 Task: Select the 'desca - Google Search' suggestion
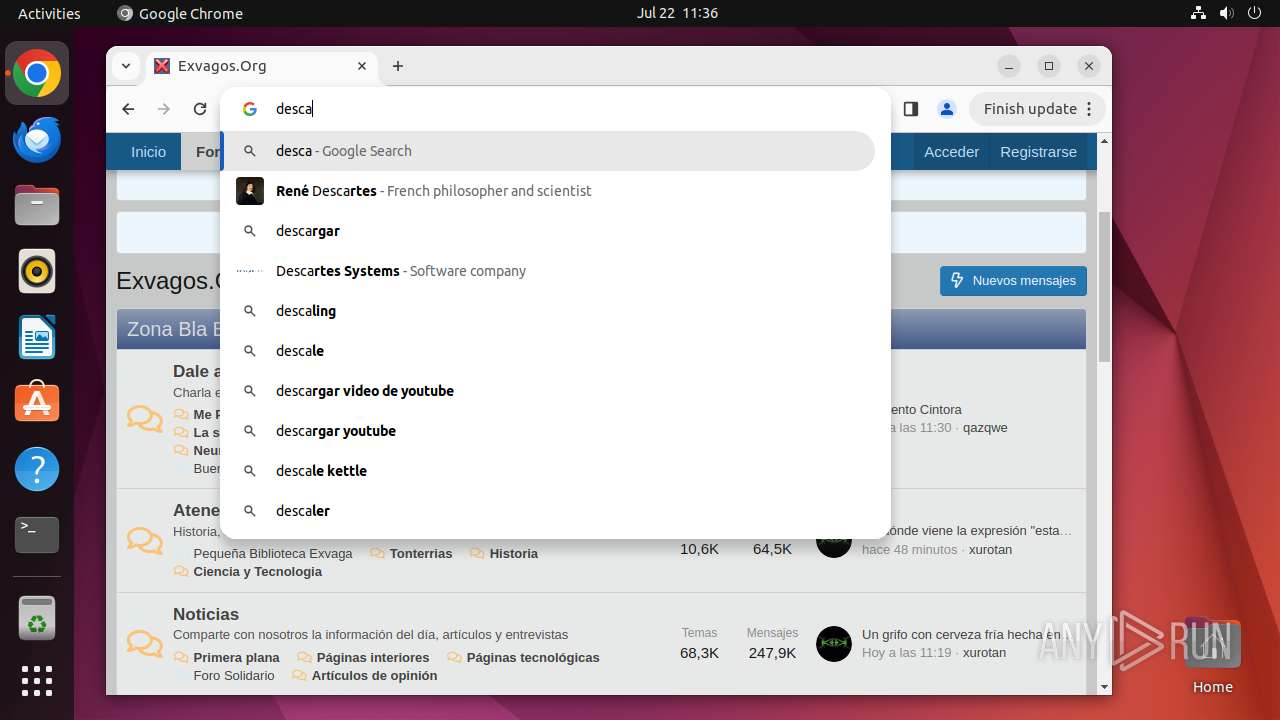coord(548,151)
